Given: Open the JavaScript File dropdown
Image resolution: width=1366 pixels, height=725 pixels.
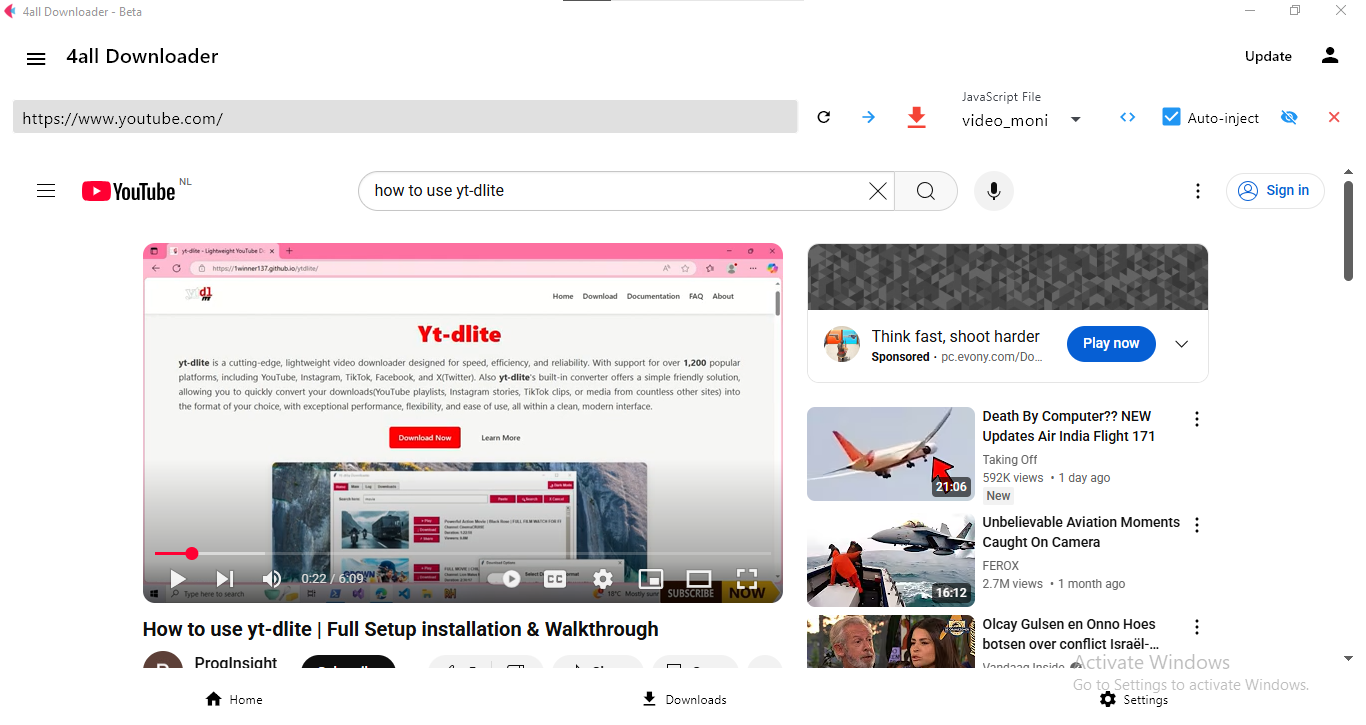Looking at the screenshot, I should coord(1022,120).
